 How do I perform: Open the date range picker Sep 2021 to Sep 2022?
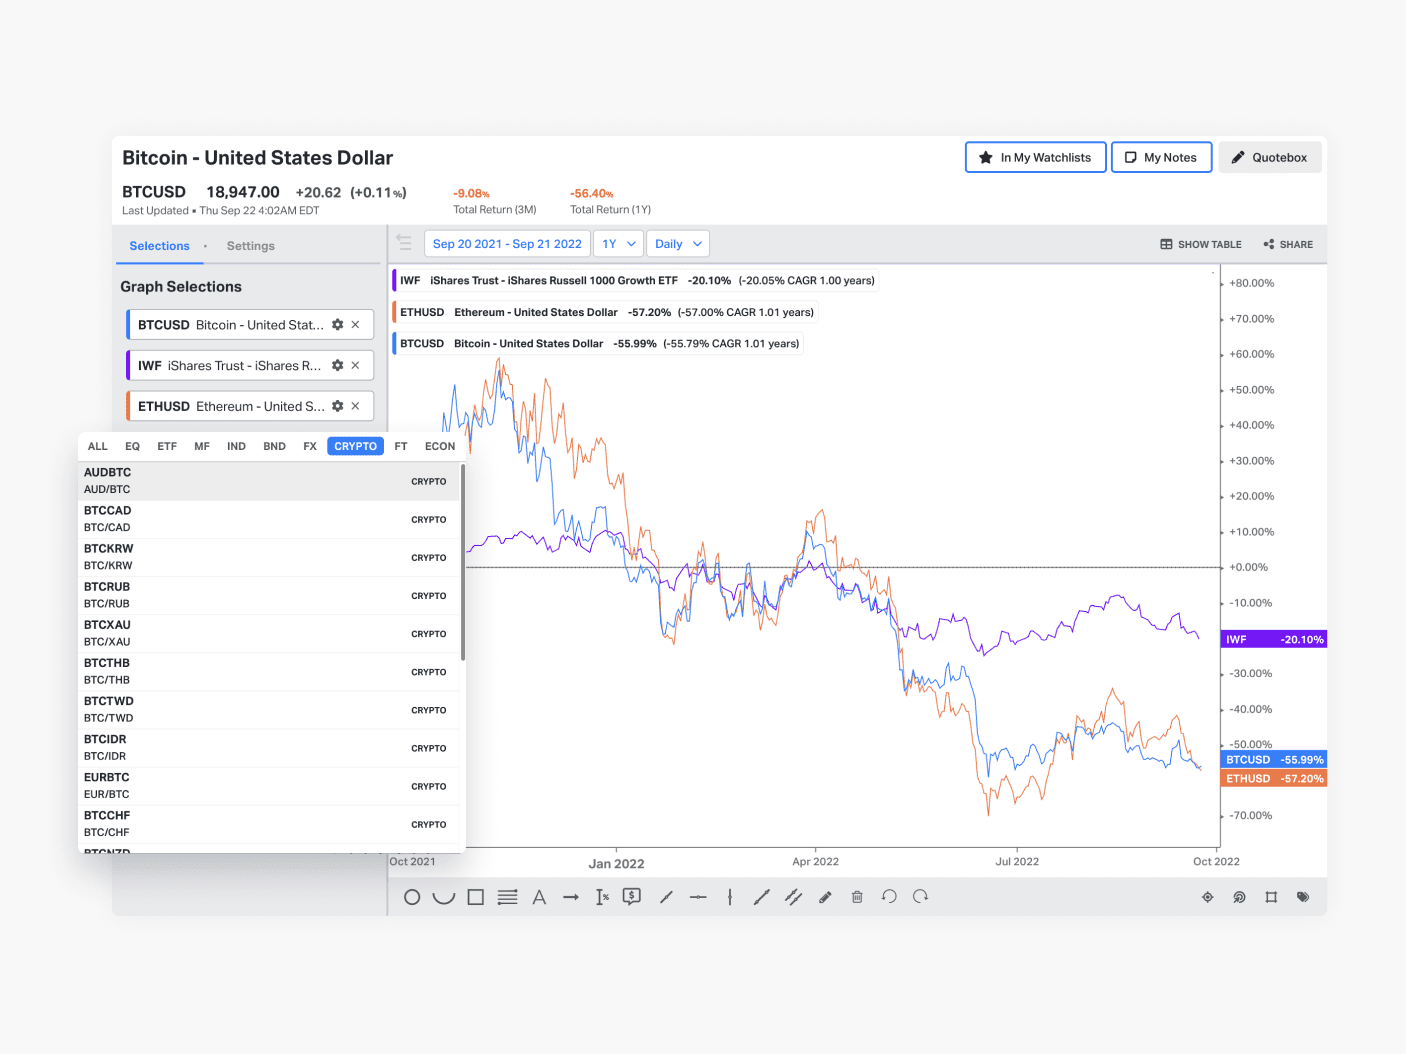pos(506,243)
